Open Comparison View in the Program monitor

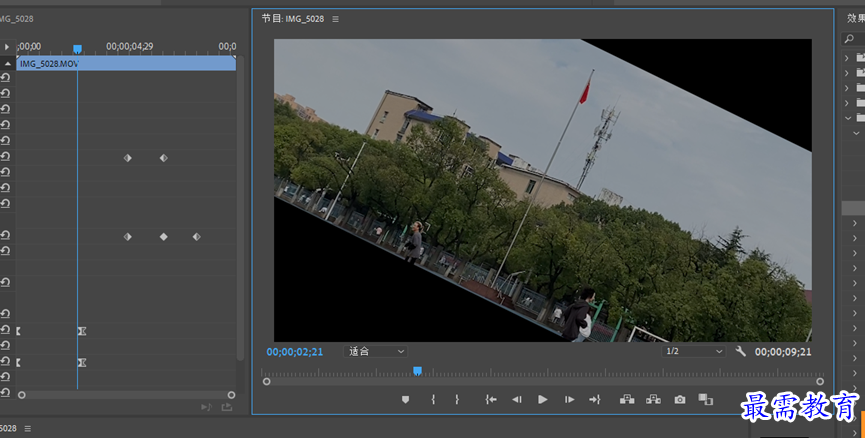click(706, 399)
